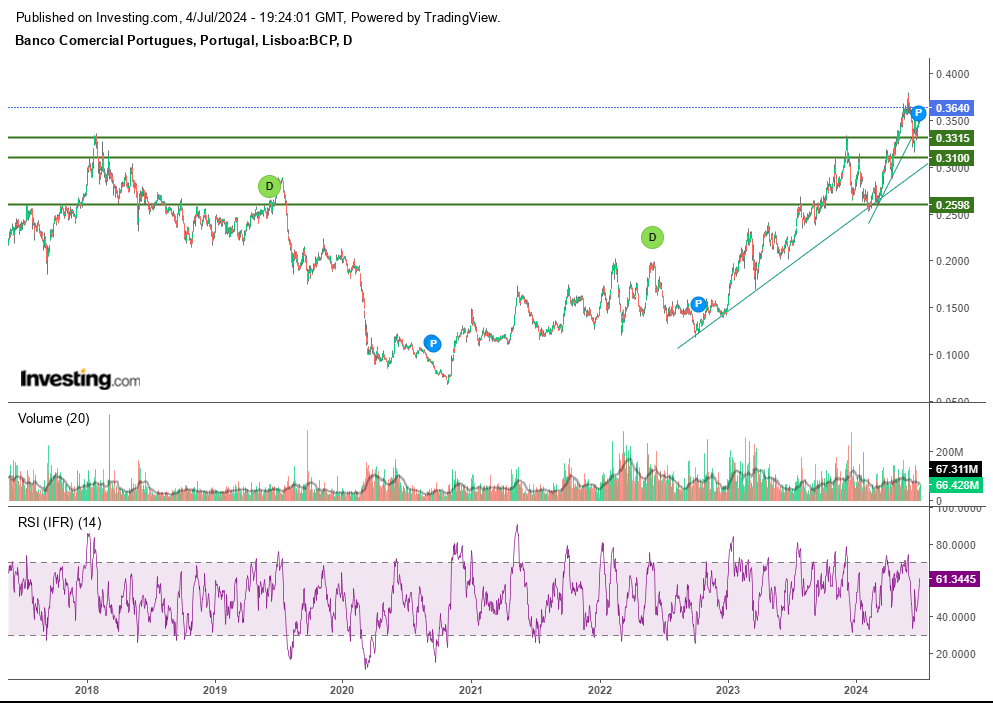Click the RSI (IFR) (14) indicator title

(x=60, y=522)
